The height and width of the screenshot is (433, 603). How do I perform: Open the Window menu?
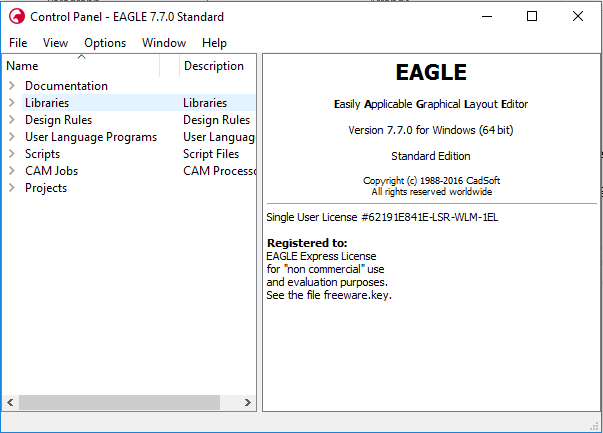[x=164, y=43]
